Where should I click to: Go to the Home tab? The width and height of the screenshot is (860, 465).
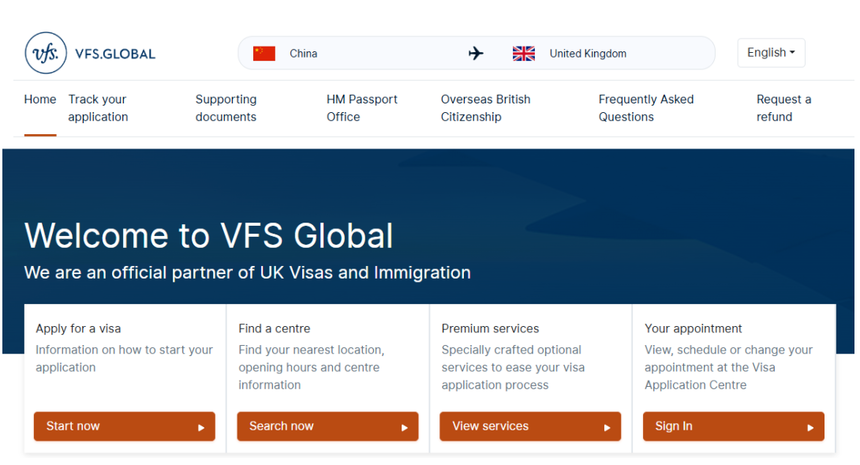coord(40,100)
